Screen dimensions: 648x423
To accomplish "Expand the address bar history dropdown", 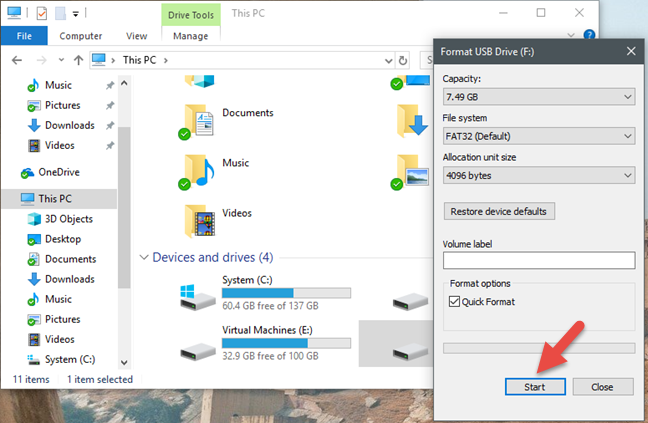I will [x=388, y=61].
